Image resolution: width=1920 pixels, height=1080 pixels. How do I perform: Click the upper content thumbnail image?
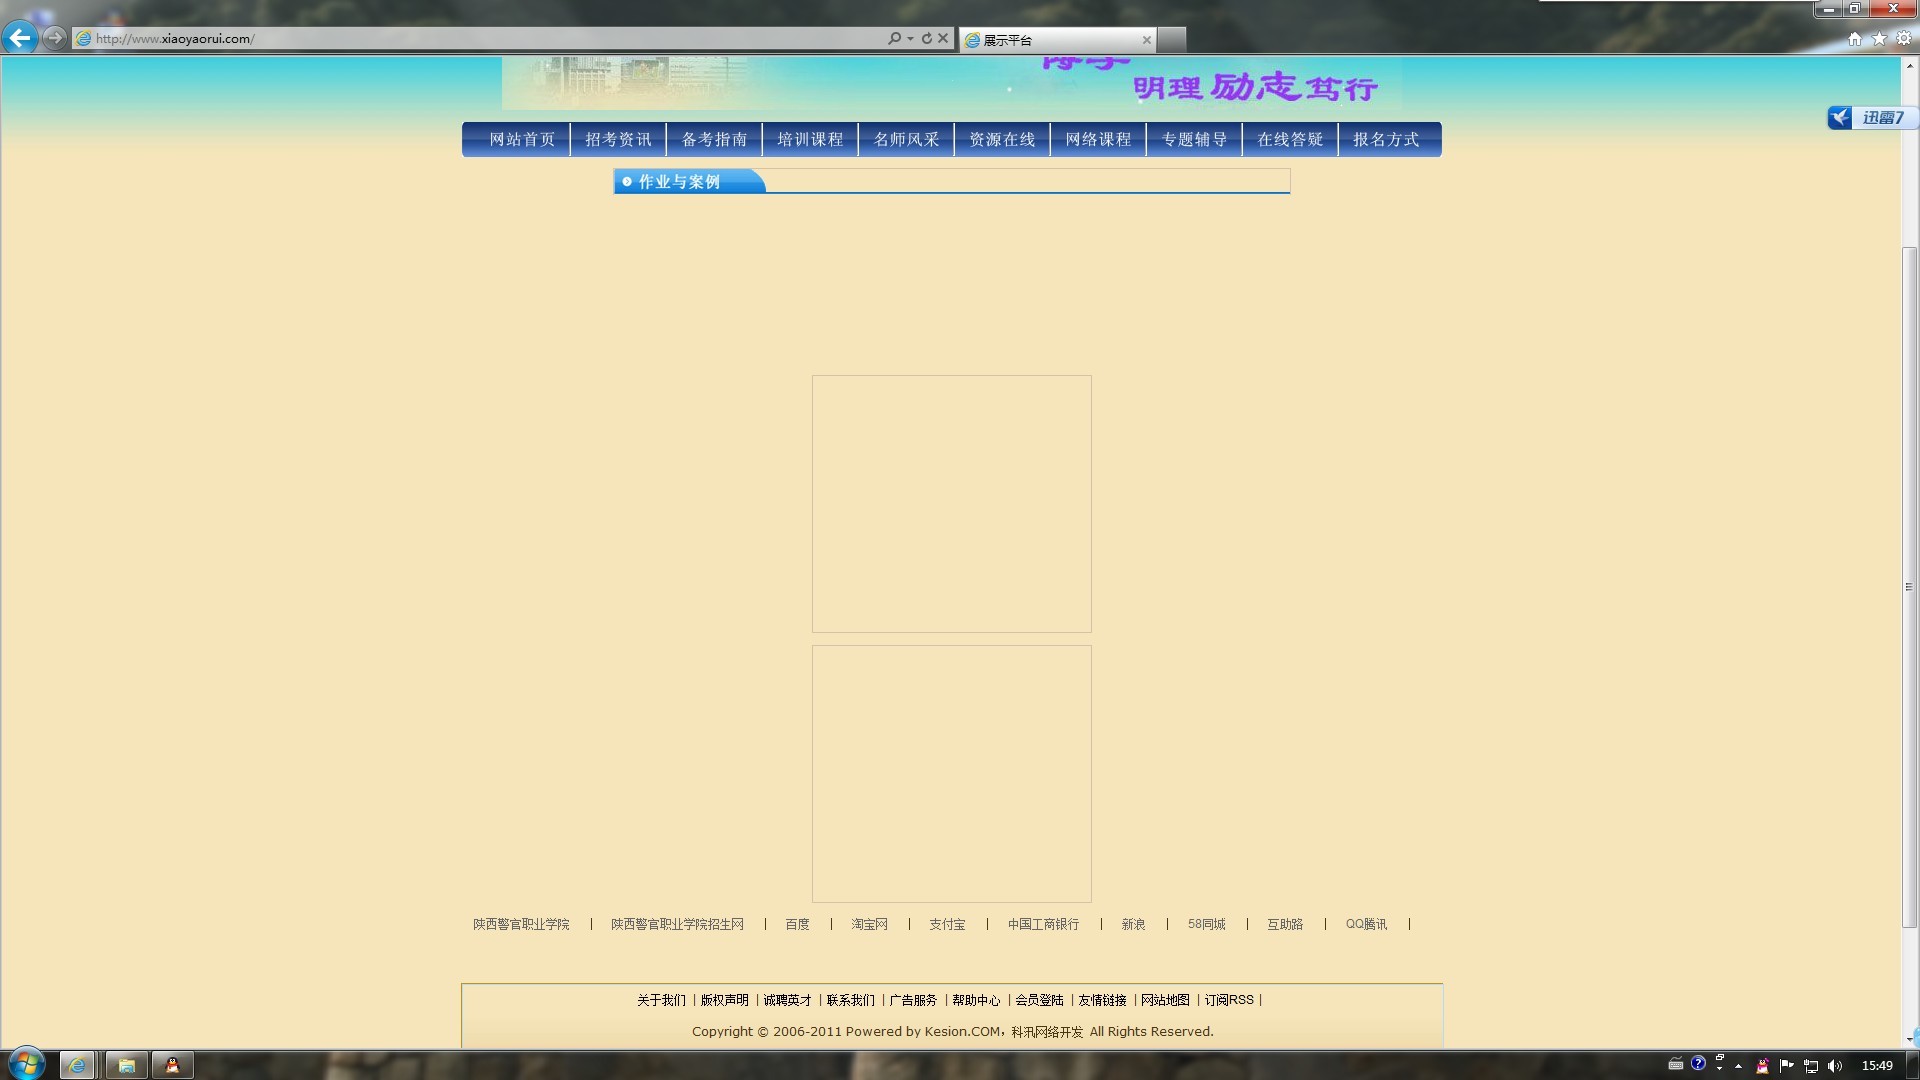click(x=952, y=504)
